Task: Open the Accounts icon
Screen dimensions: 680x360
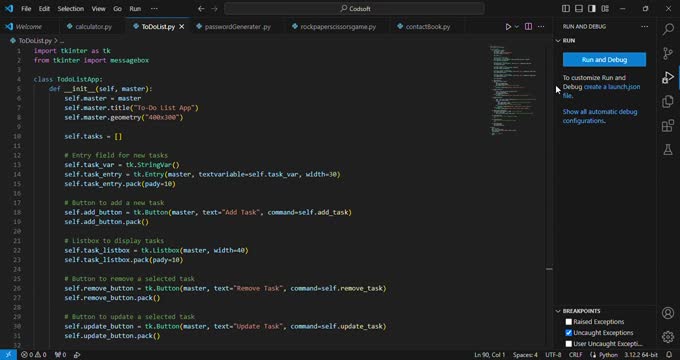Action: [x=668, y=313]
